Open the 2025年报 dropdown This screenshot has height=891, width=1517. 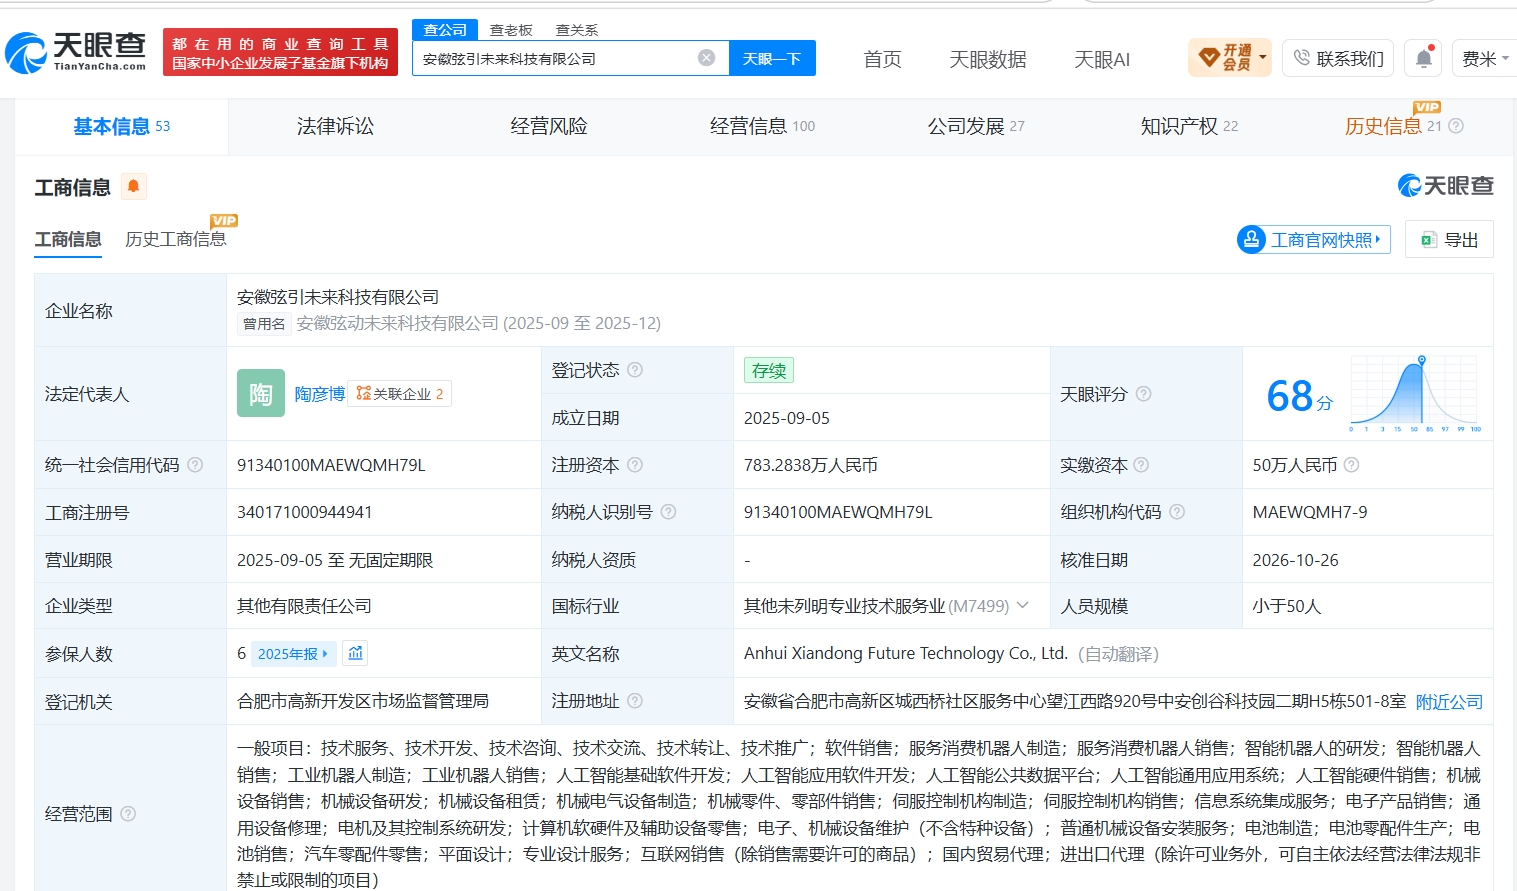pyautogui.click(x=293, y=654)
